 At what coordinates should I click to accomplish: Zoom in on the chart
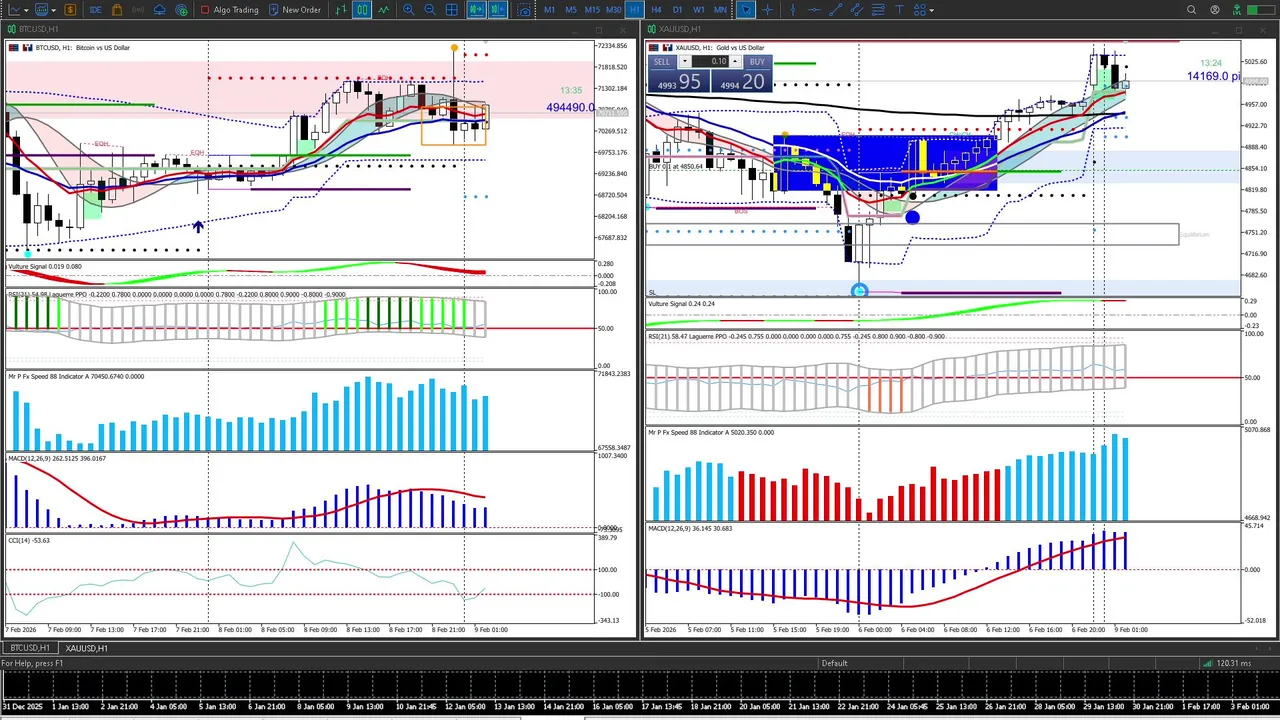(x=409, y=10)
